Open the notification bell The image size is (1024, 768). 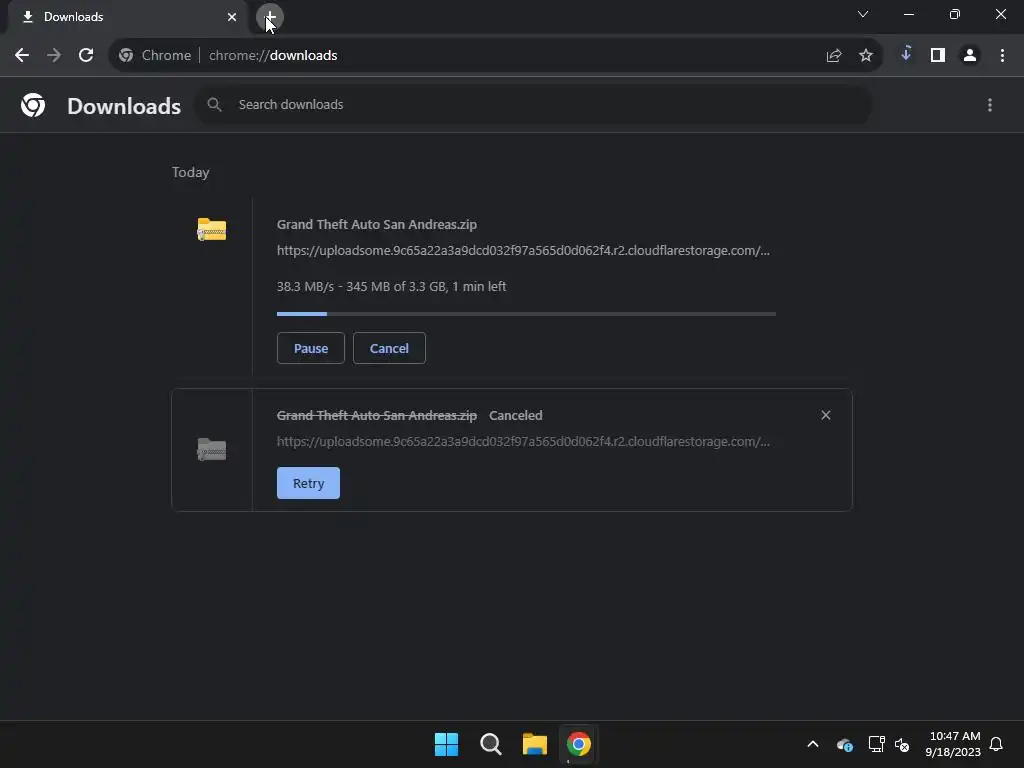click(997, 744)
